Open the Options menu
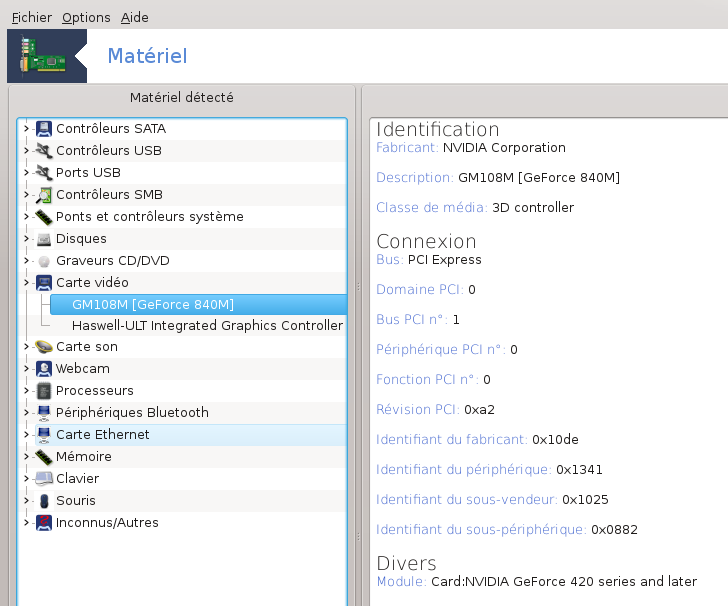This screenshot has height=606, width=728. 86,18
